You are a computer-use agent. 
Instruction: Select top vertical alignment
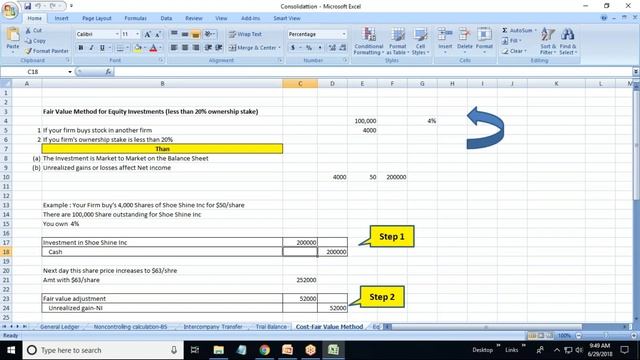[174, 34]
